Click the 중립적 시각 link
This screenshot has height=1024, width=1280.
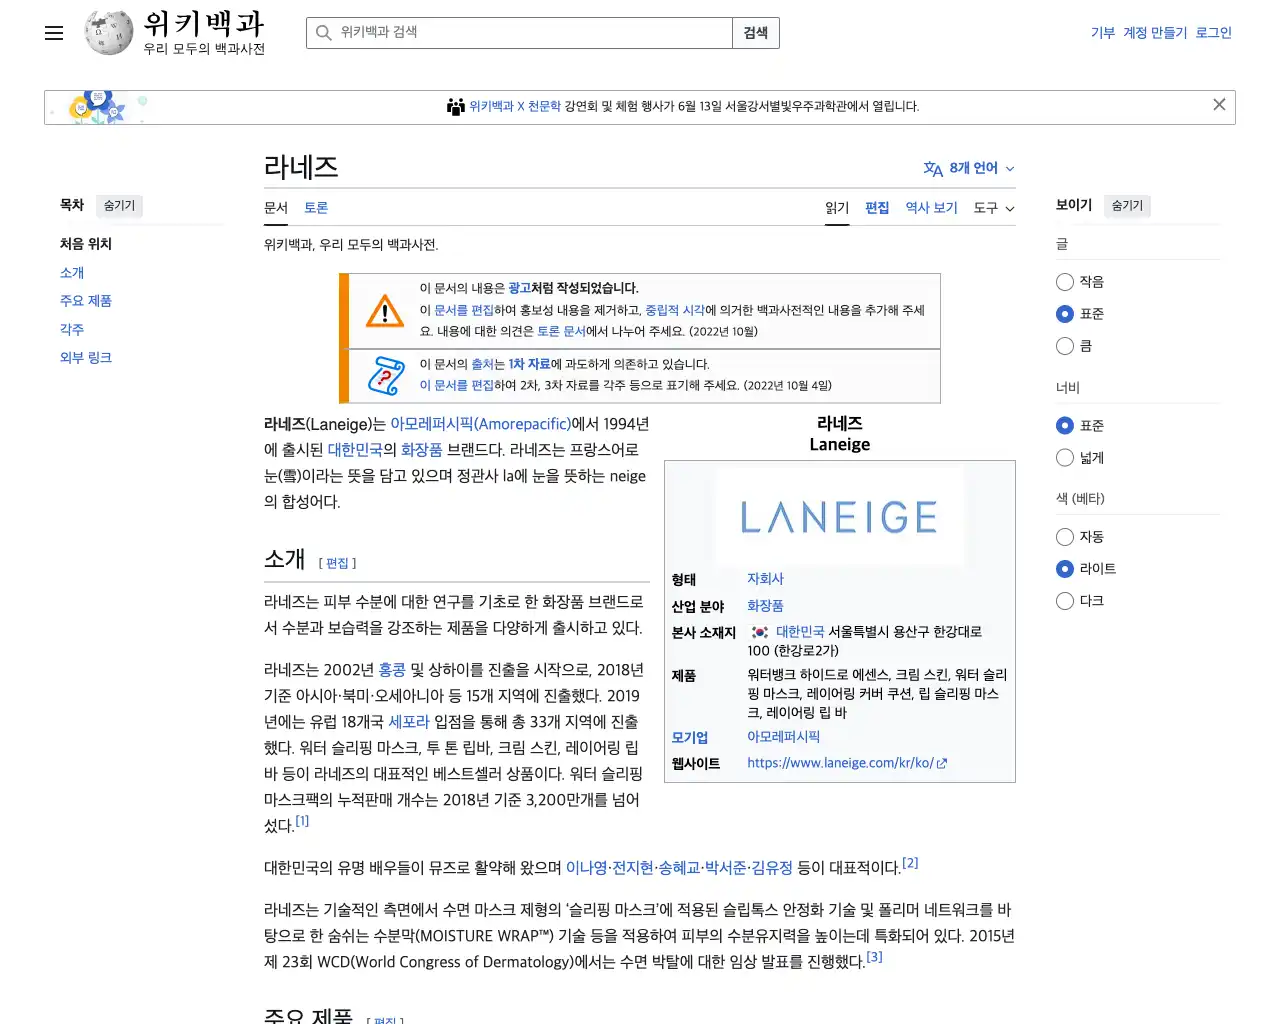pyautogui.click(x=675, y=311)
